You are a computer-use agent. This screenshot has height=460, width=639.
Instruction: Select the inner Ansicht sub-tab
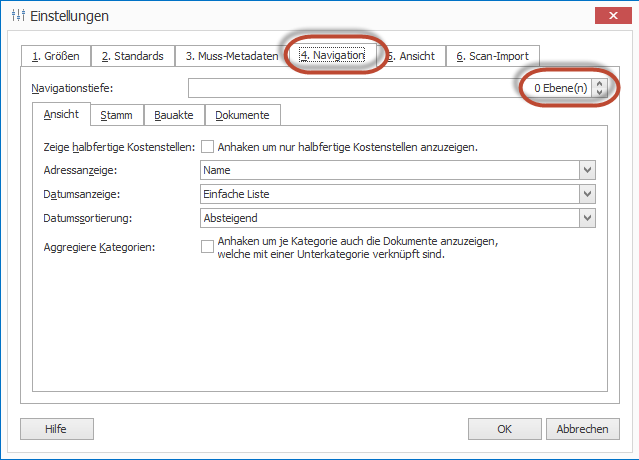pyautogui.click(x=61, y=115)
